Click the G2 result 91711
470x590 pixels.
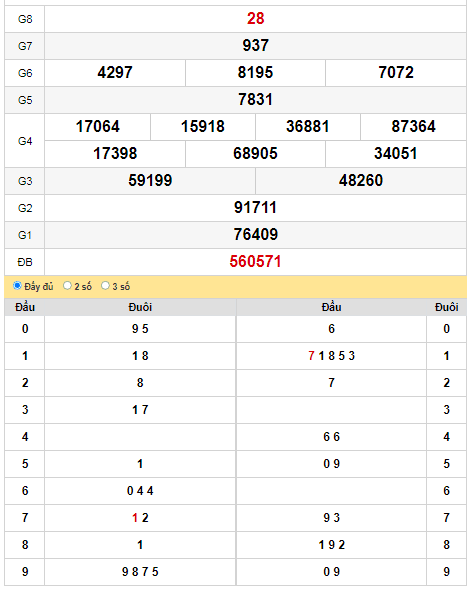click(256, 208)
